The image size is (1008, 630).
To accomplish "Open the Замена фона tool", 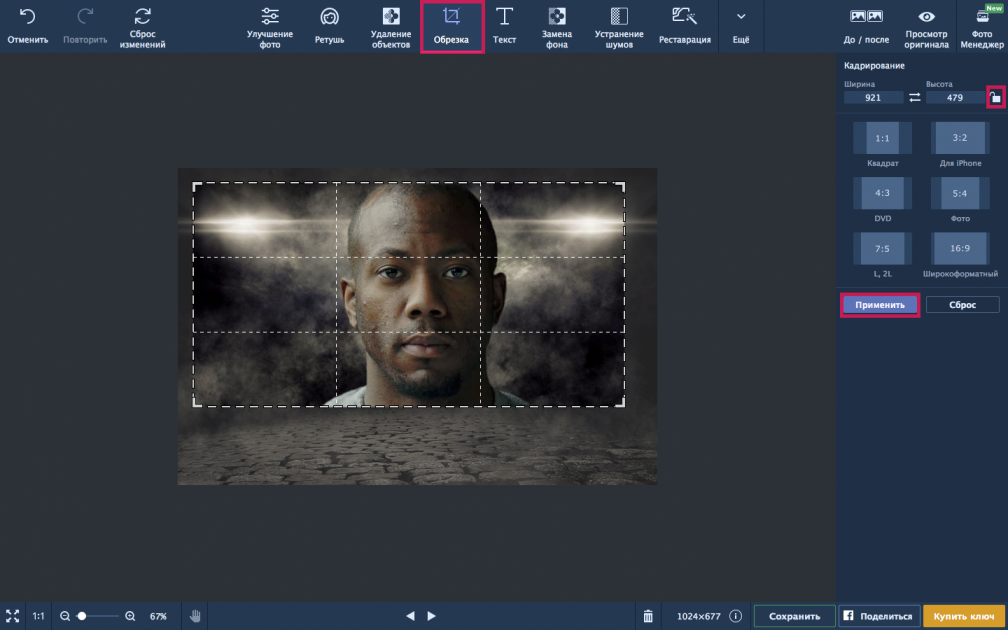I will click(x=557, y=28).
